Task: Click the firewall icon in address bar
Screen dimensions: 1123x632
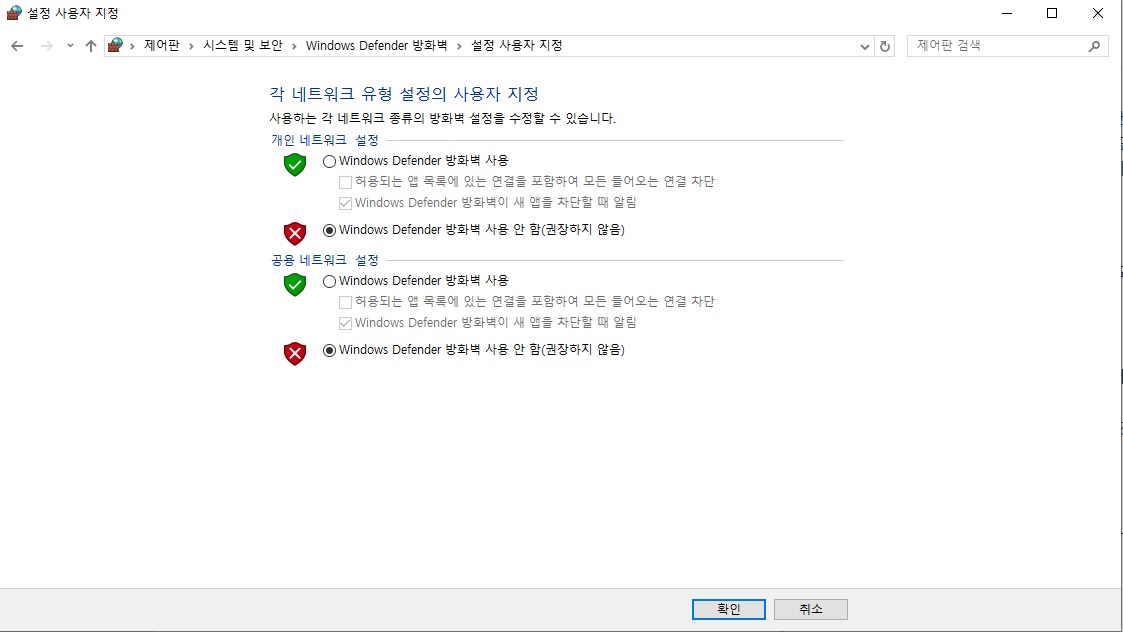Action: pos(115,46)
